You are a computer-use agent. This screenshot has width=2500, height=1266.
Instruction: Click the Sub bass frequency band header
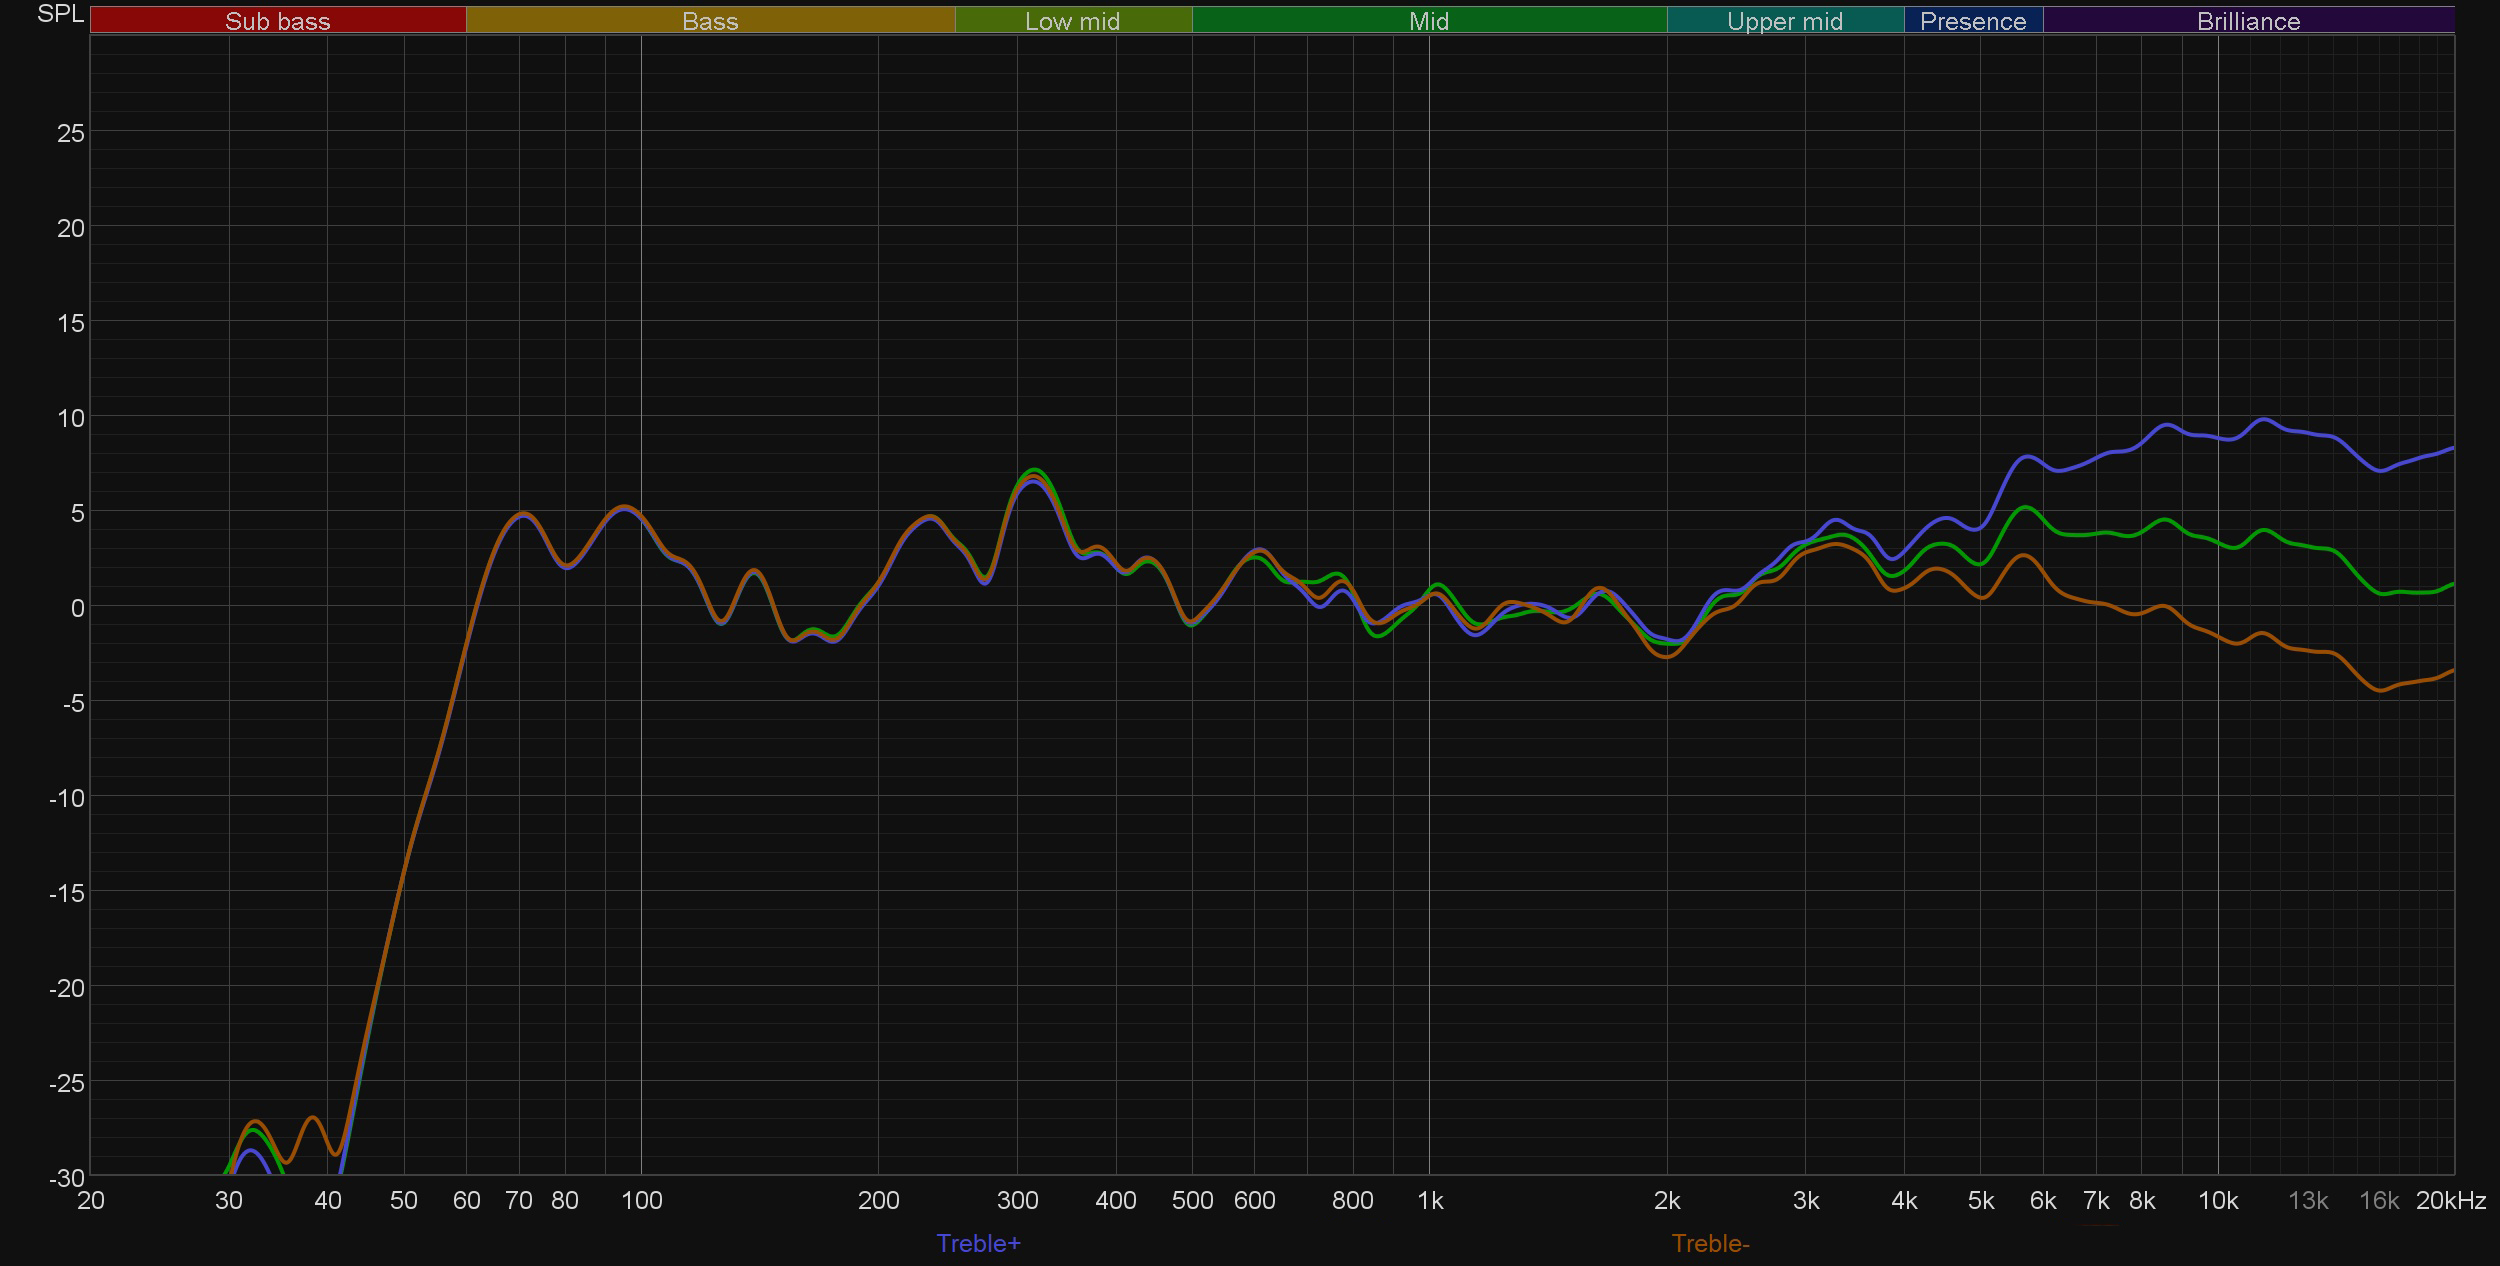click(x=277, y=21)
